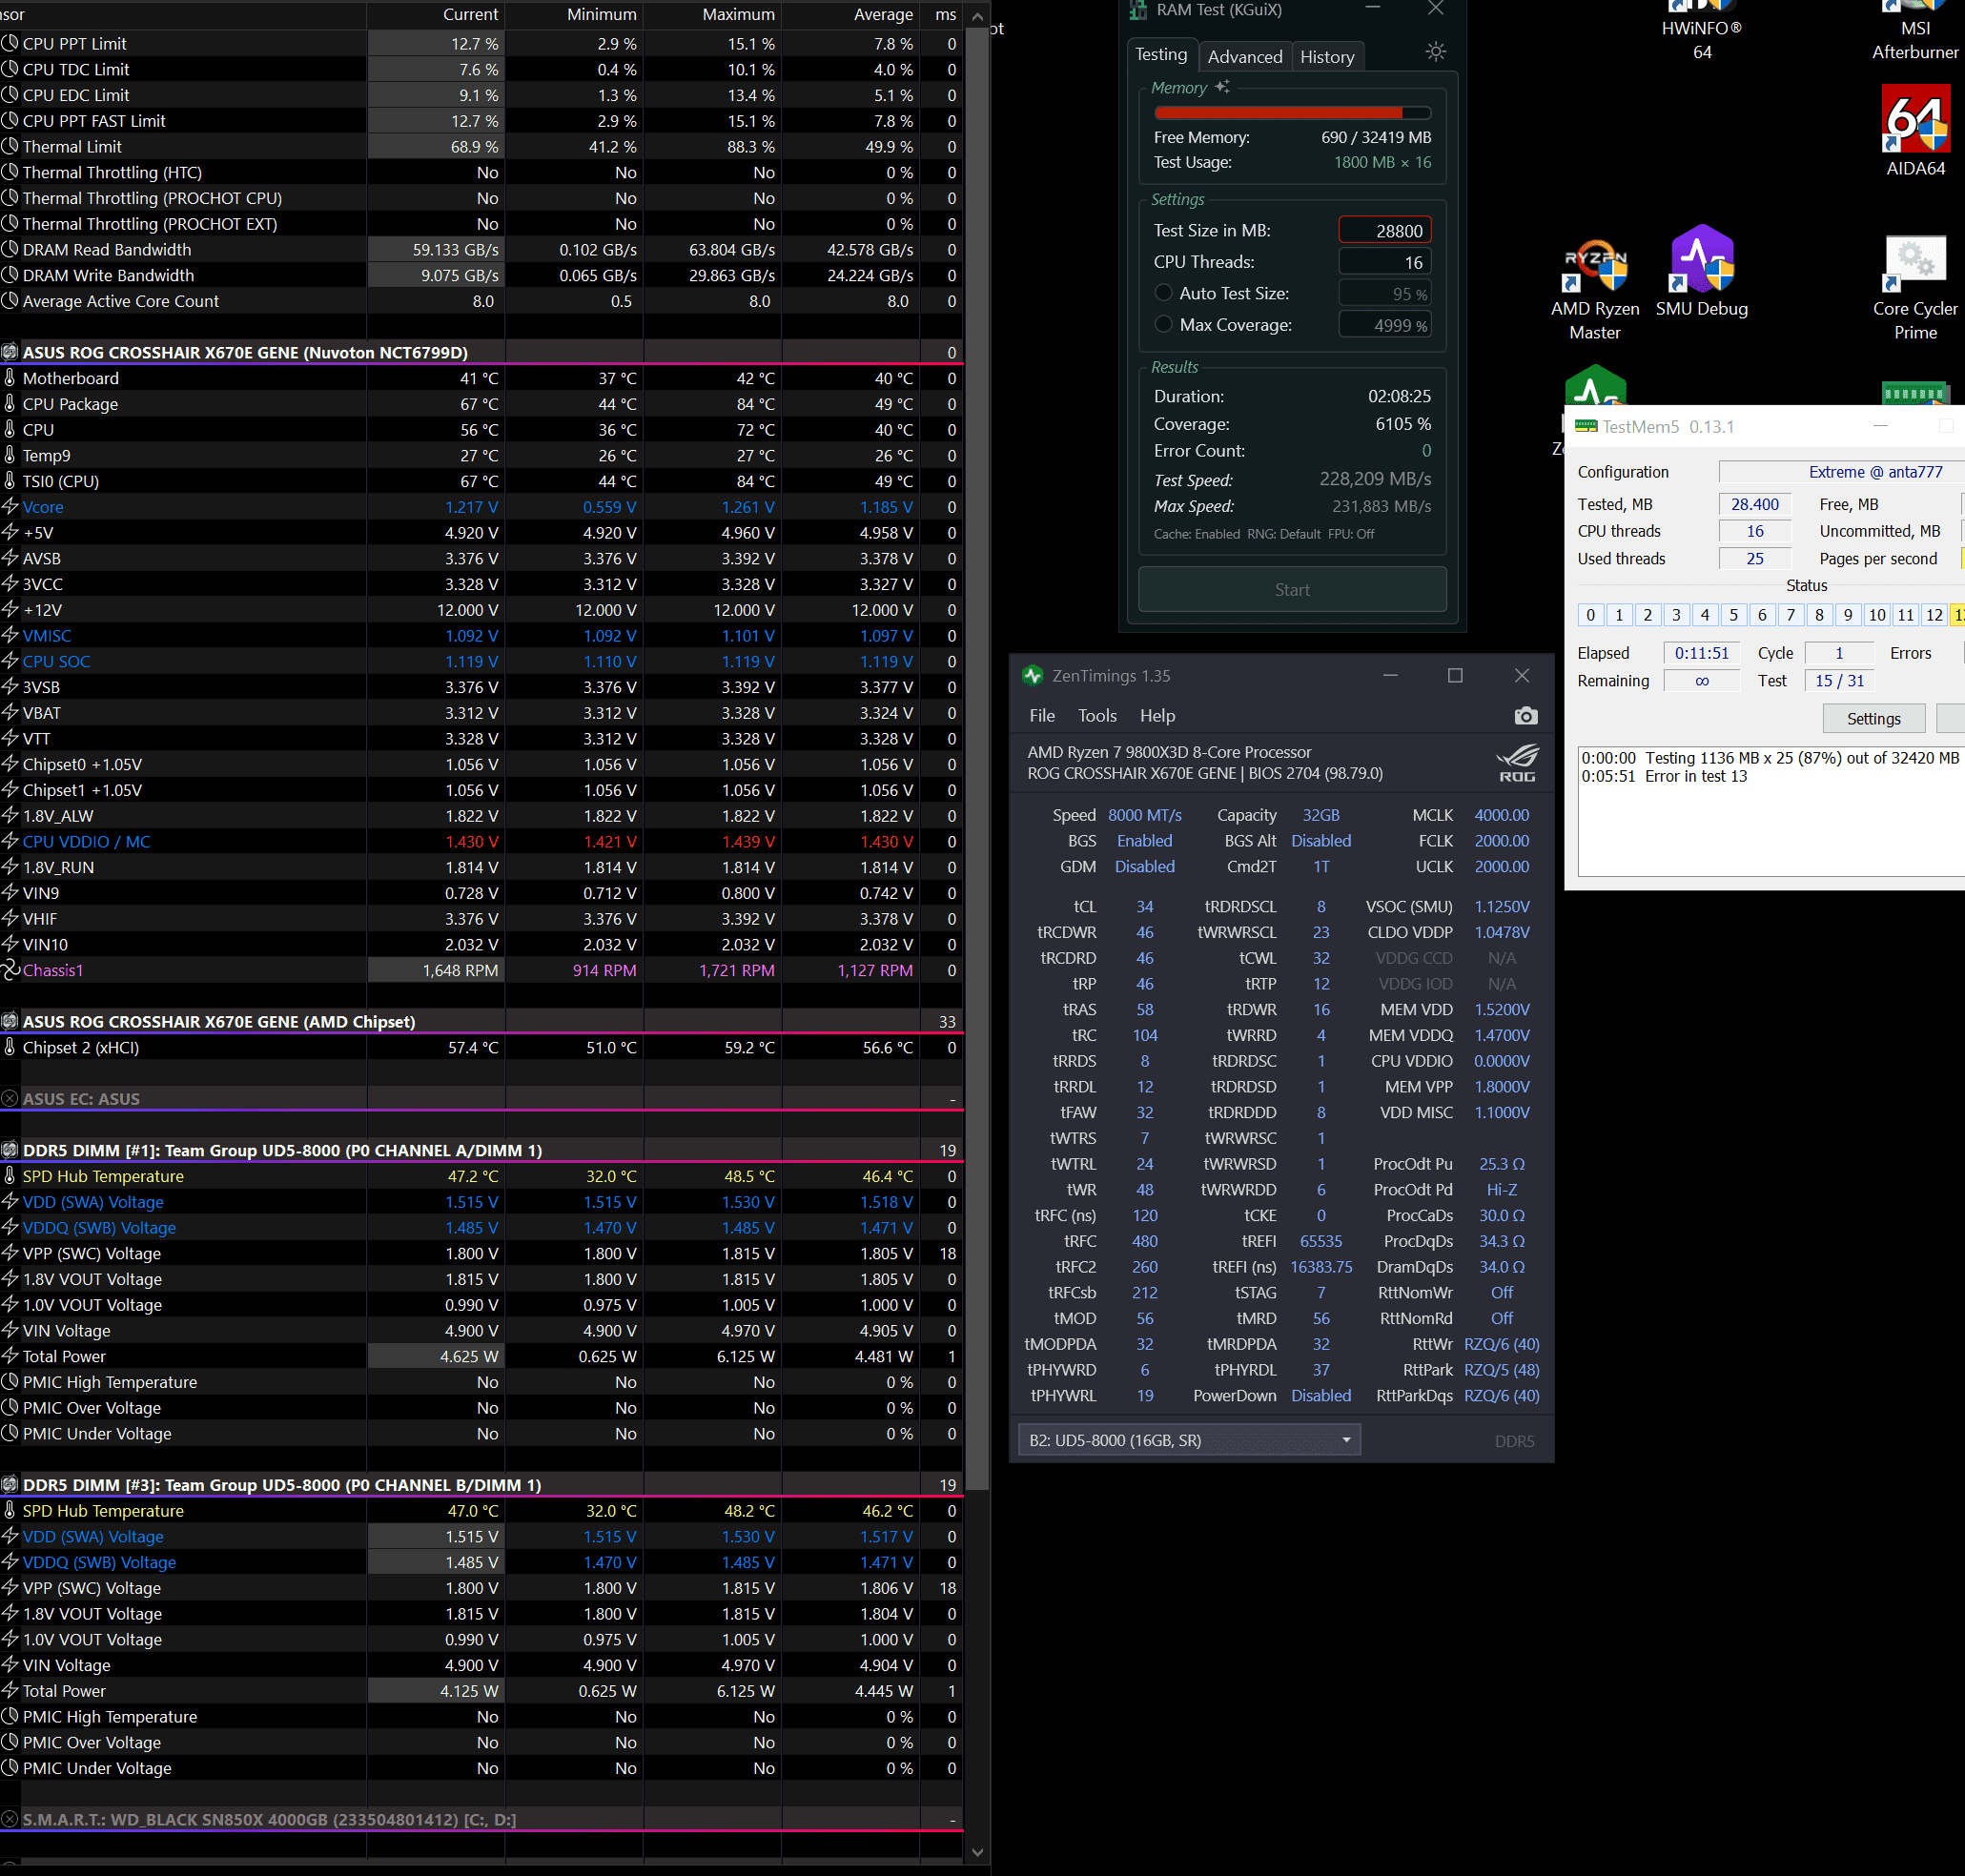Select the Max Coverage radio button
1965x1876 pixels.
pyautogui.click(x=1163, y=325)
